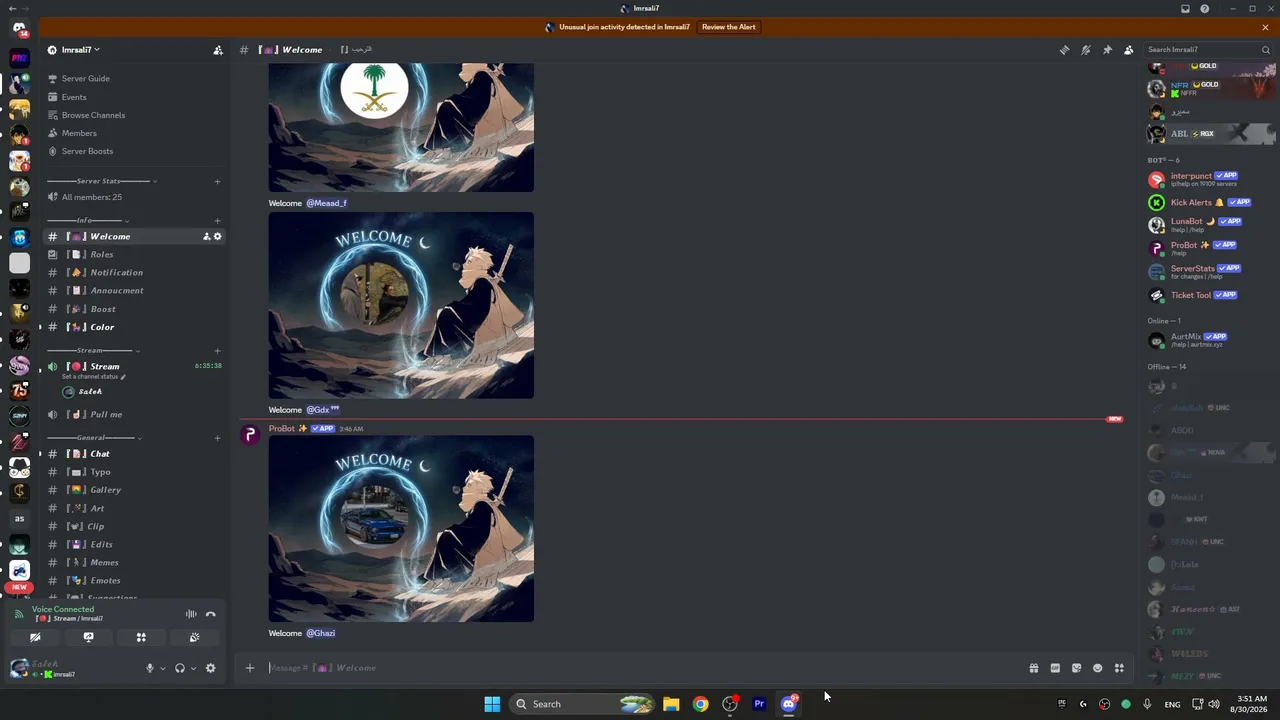
Task: Open the Members page in the sidebar
Action: point(79,133)
